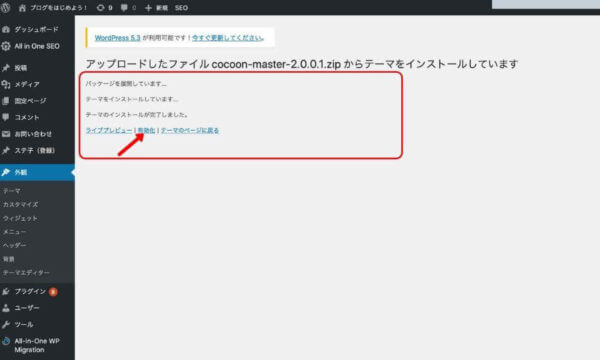Open the プラグイン plugins icon
Viewport: 600px width, 360px height.
tap(6, 292)
